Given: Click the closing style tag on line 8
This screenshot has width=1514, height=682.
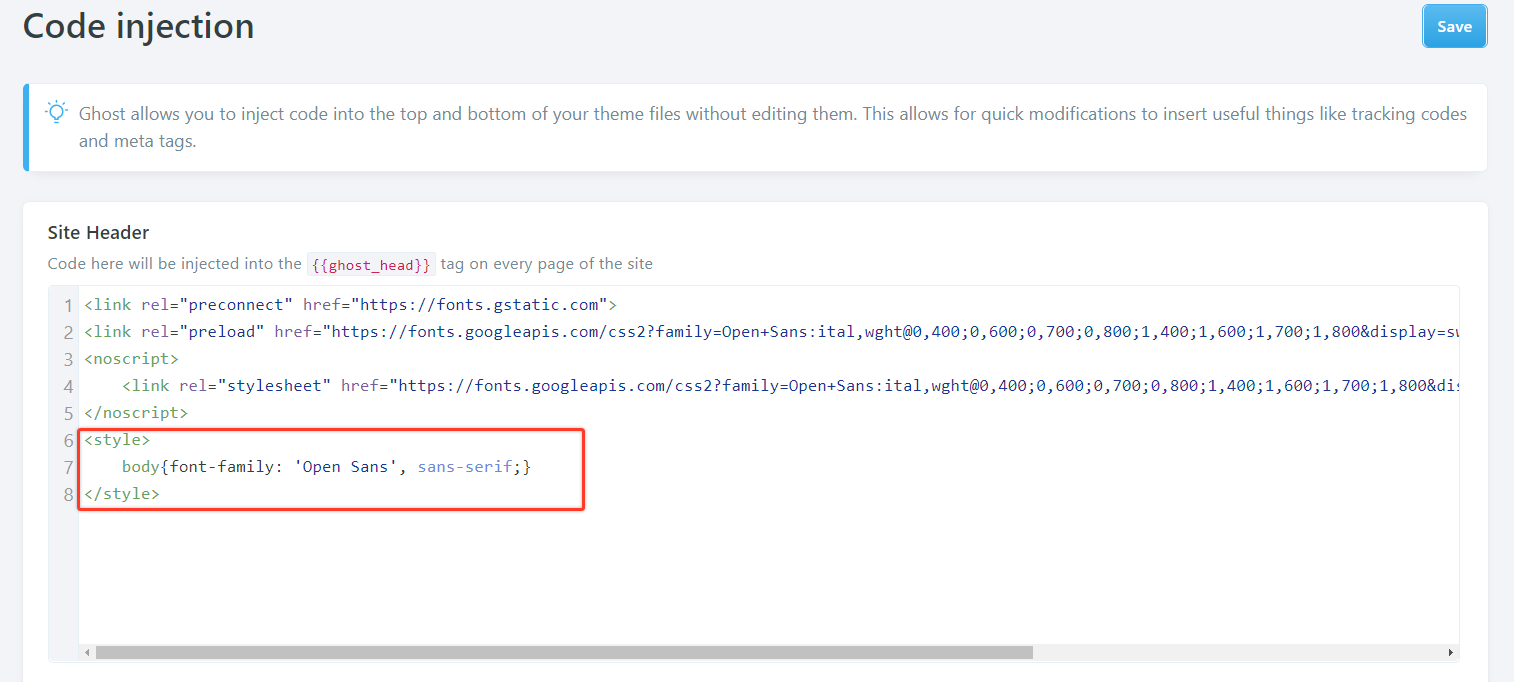Looking at the screenshot, I should (x=122, y=494).
